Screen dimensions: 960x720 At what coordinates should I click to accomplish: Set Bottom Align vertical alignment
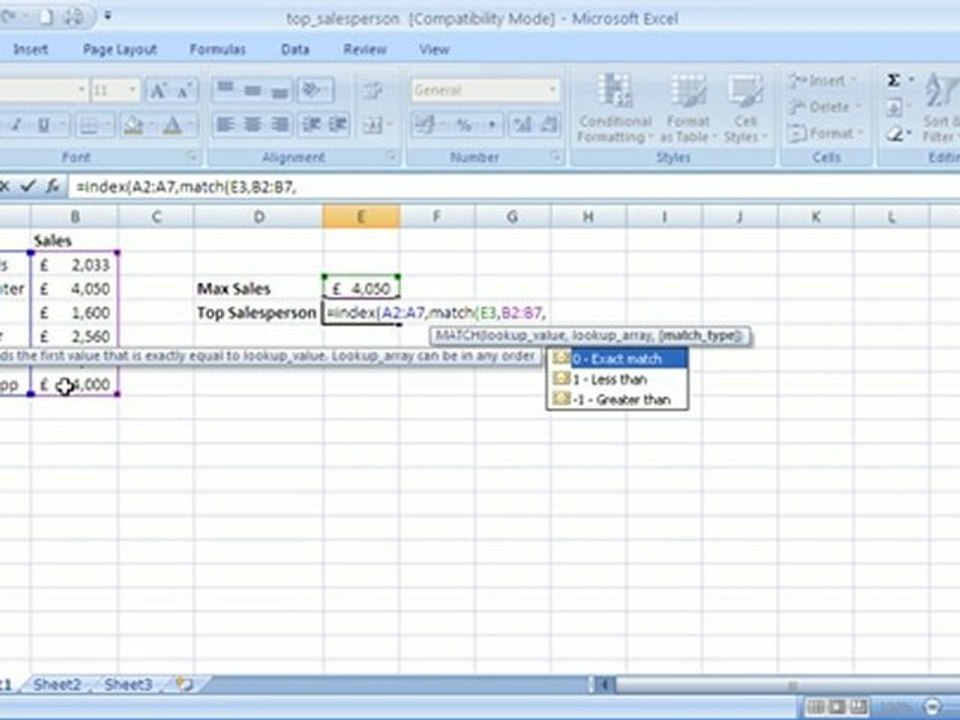279,90
